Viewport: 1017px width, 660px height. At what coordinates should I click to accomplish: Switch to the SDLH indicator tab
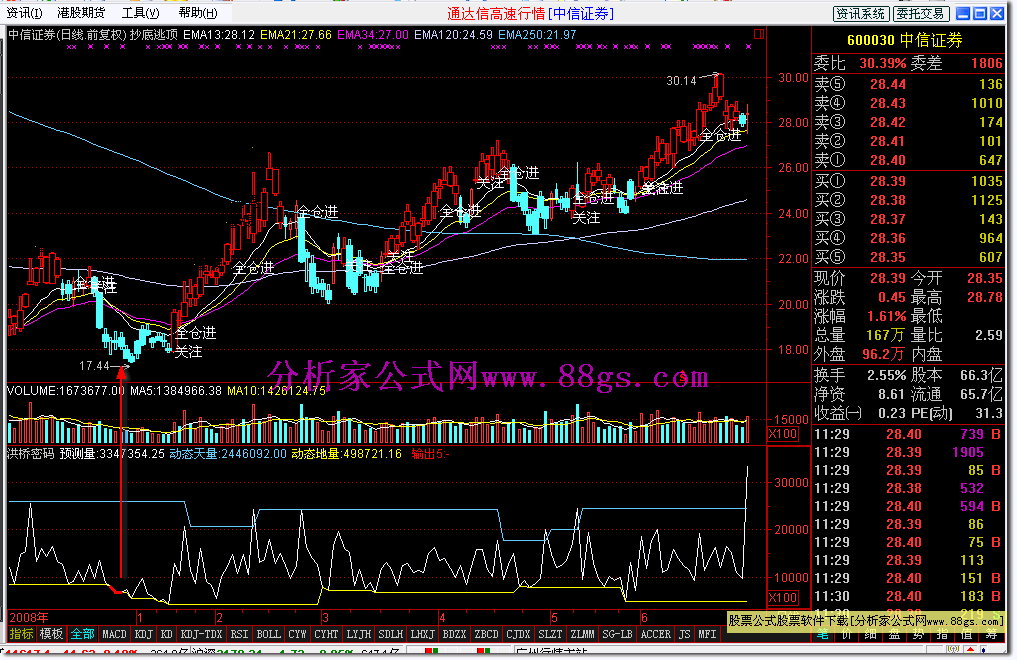tap(390, 634)
